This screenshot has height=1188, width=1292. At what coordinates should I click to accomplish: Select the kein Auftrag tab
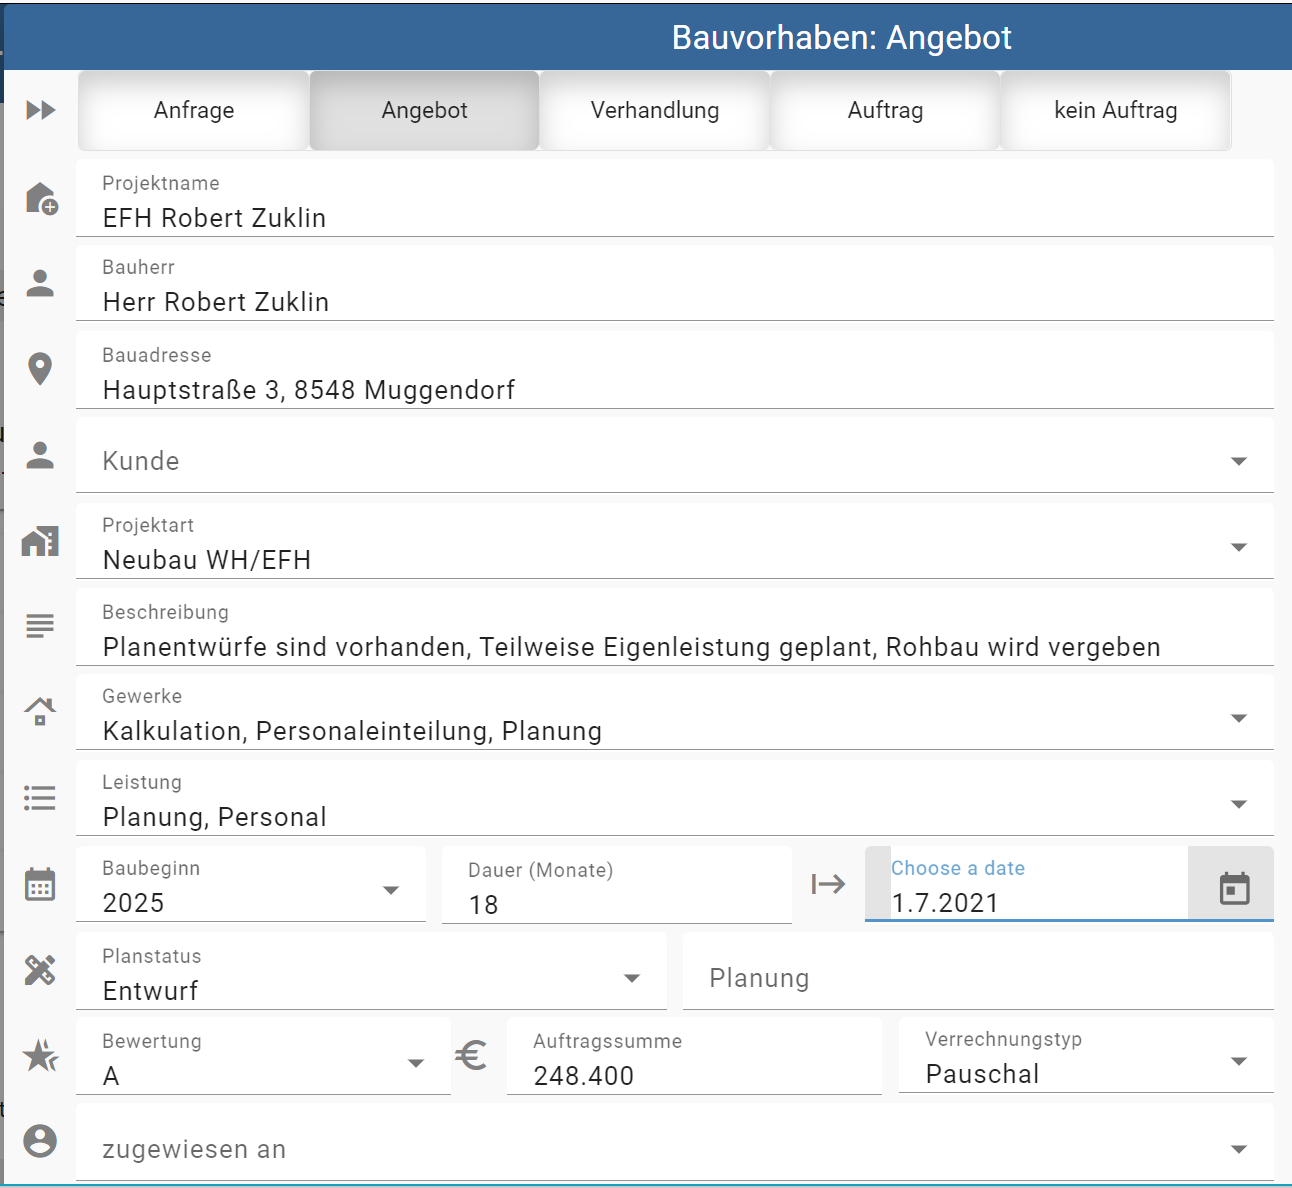pos(1115,111)
